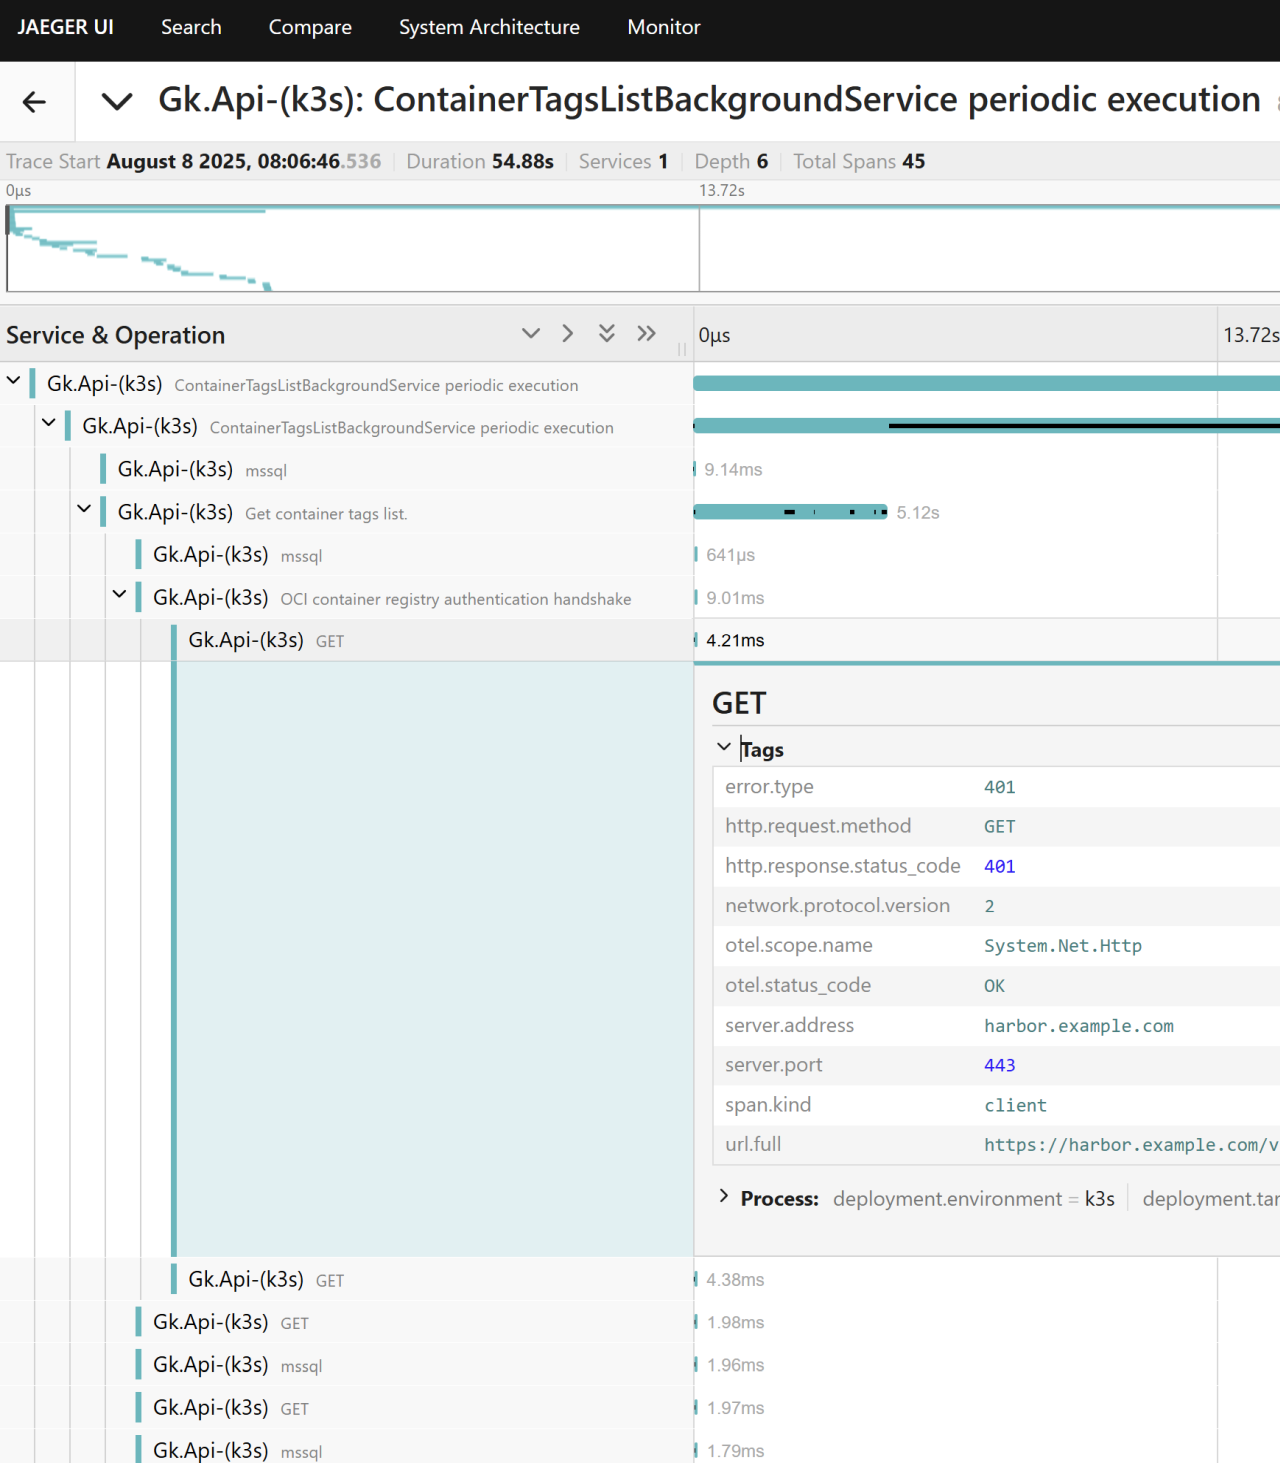Collapse OCI container registry authentication handshake span
The image size is (1280, 1463).
click(120, 594)
